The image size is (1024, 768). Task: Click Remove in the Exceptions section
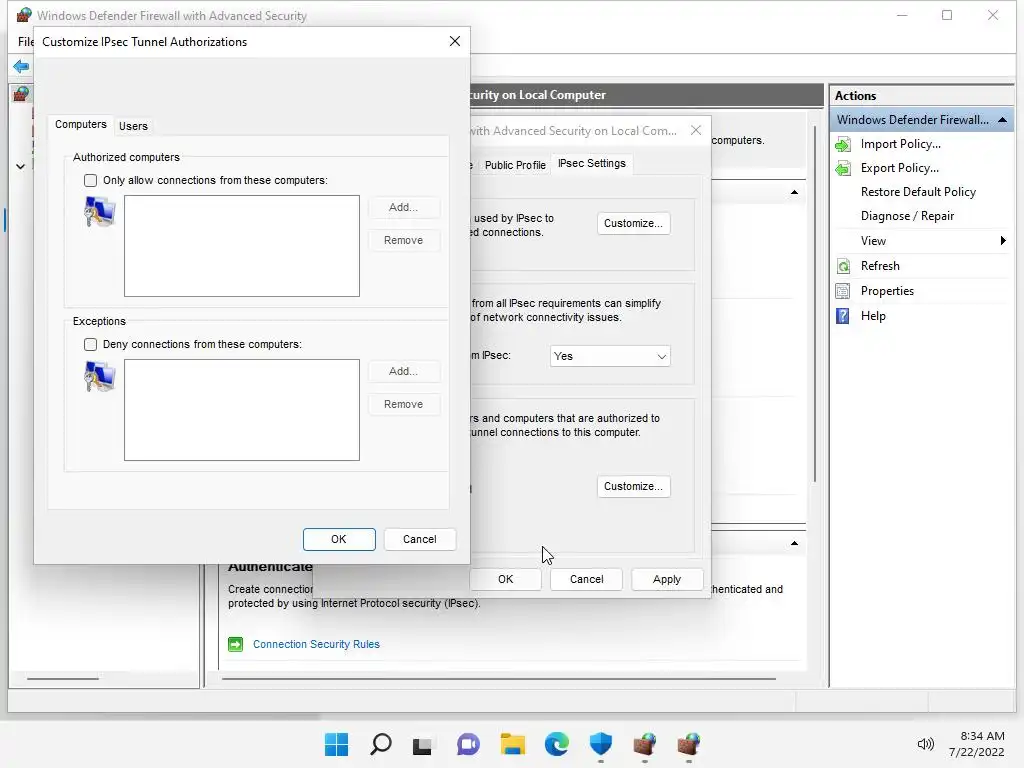tap(403, 404)
